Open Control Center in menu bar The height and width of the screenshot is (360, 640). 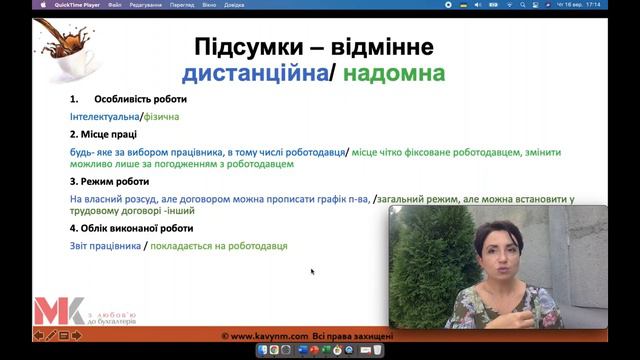point(535,5)
